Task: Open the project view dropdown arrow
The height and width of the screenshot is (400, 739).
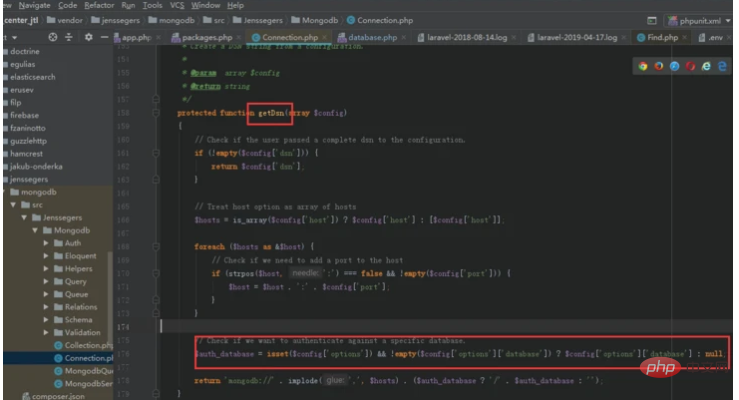Action: 15,37
